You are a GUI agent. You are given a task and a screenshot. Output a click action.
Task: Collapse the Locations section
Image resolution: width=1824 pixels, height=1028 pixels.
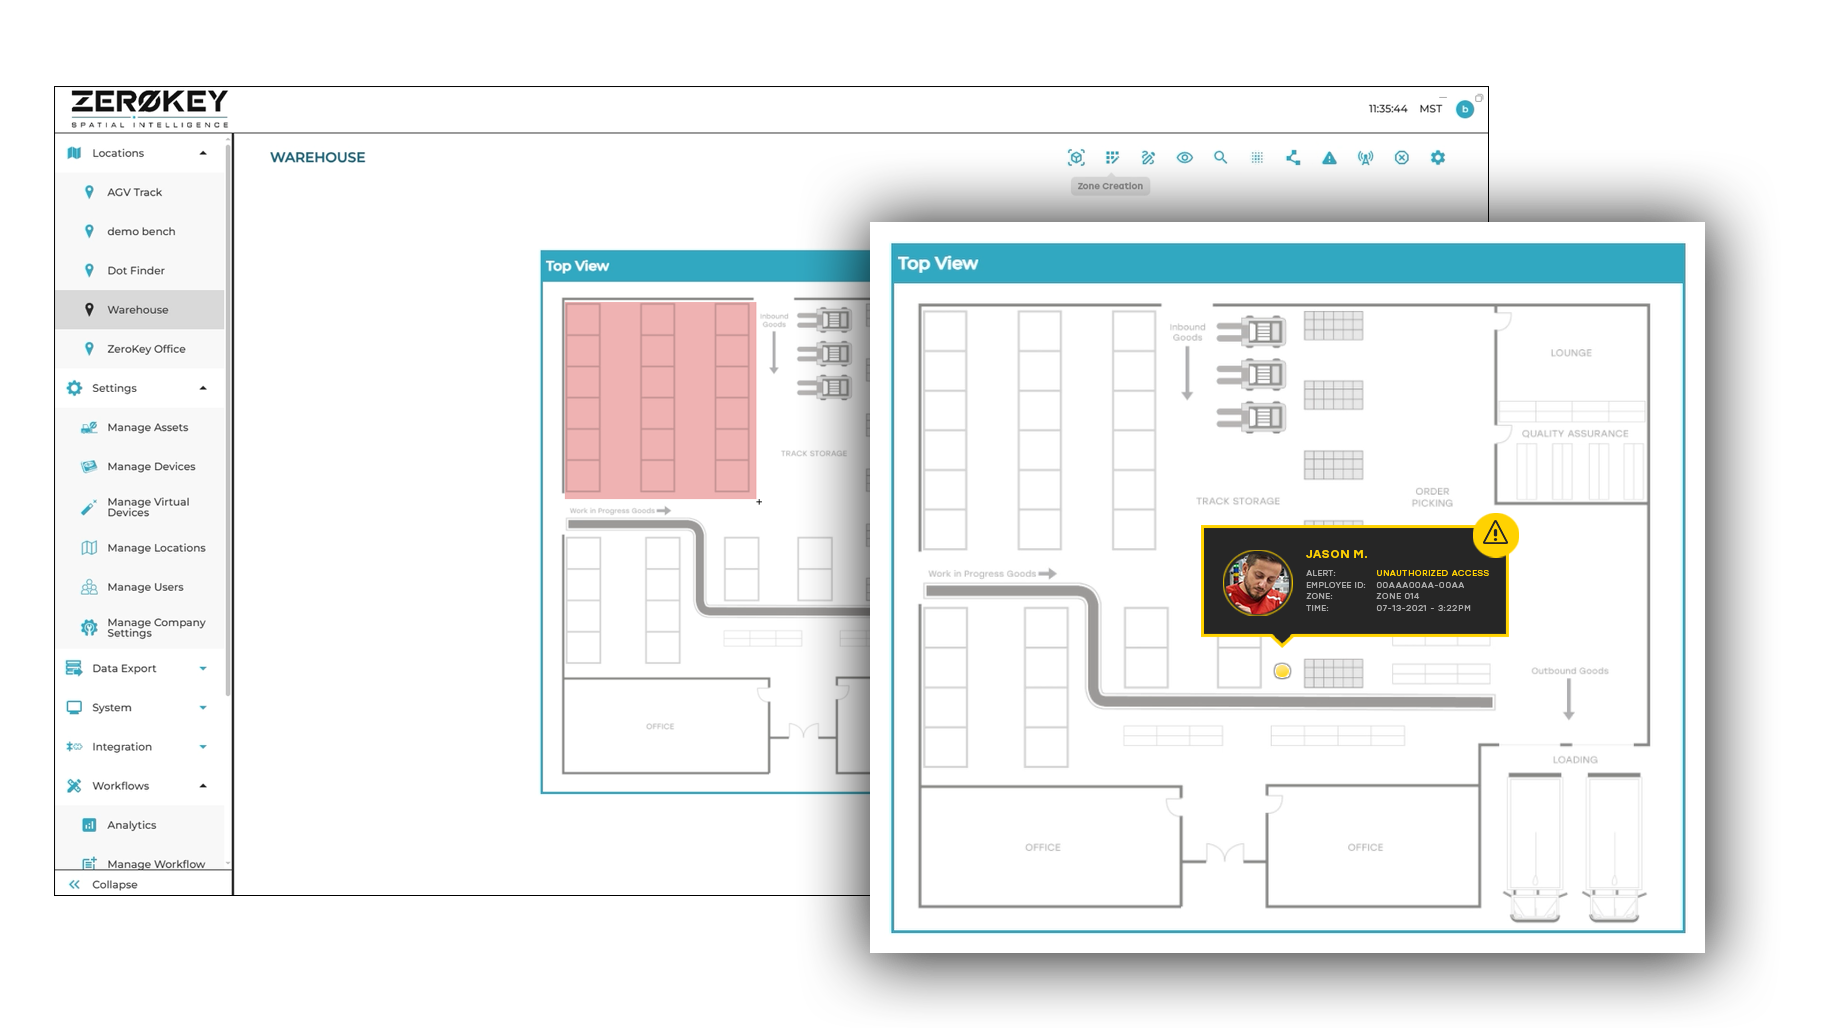point(203,153)
